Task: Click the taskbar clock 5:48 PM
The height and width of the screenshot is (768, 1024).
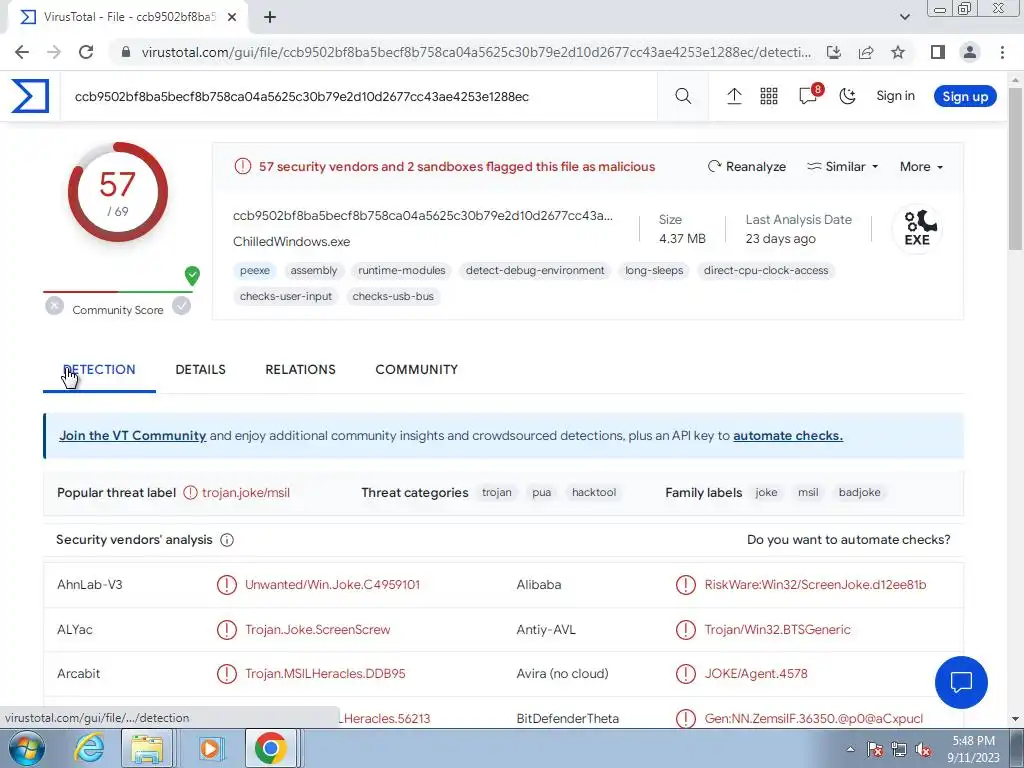Action: 973,749
